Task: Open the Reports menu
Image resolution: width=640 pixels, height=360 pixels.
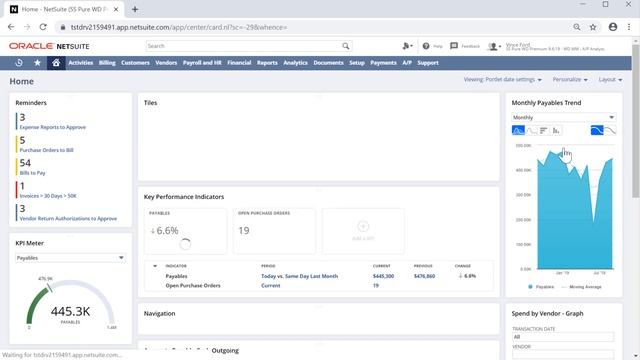Action: (267, 63)
